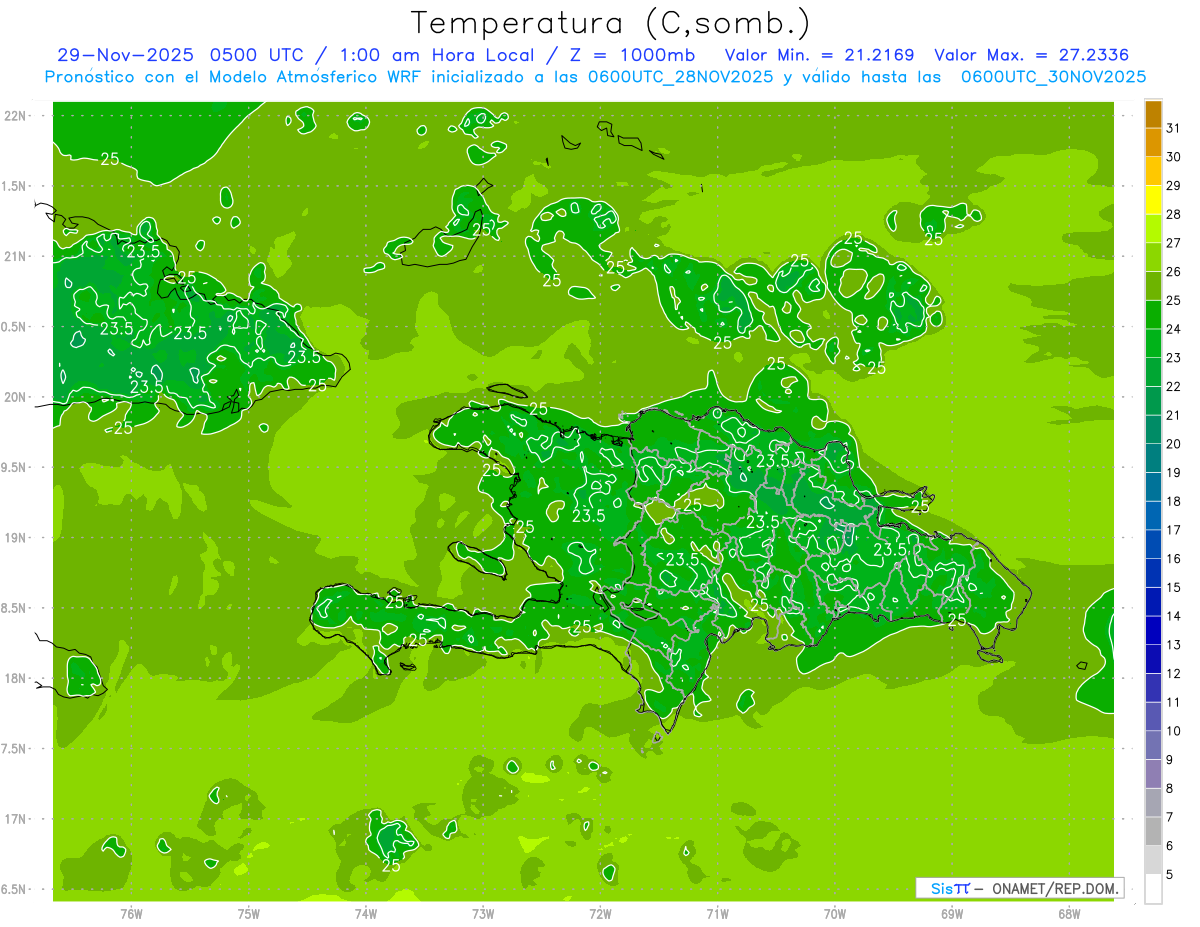1200x927 pixels.
Task: Click the "74W" longitude axis label
Action: [x=366, y=913]
